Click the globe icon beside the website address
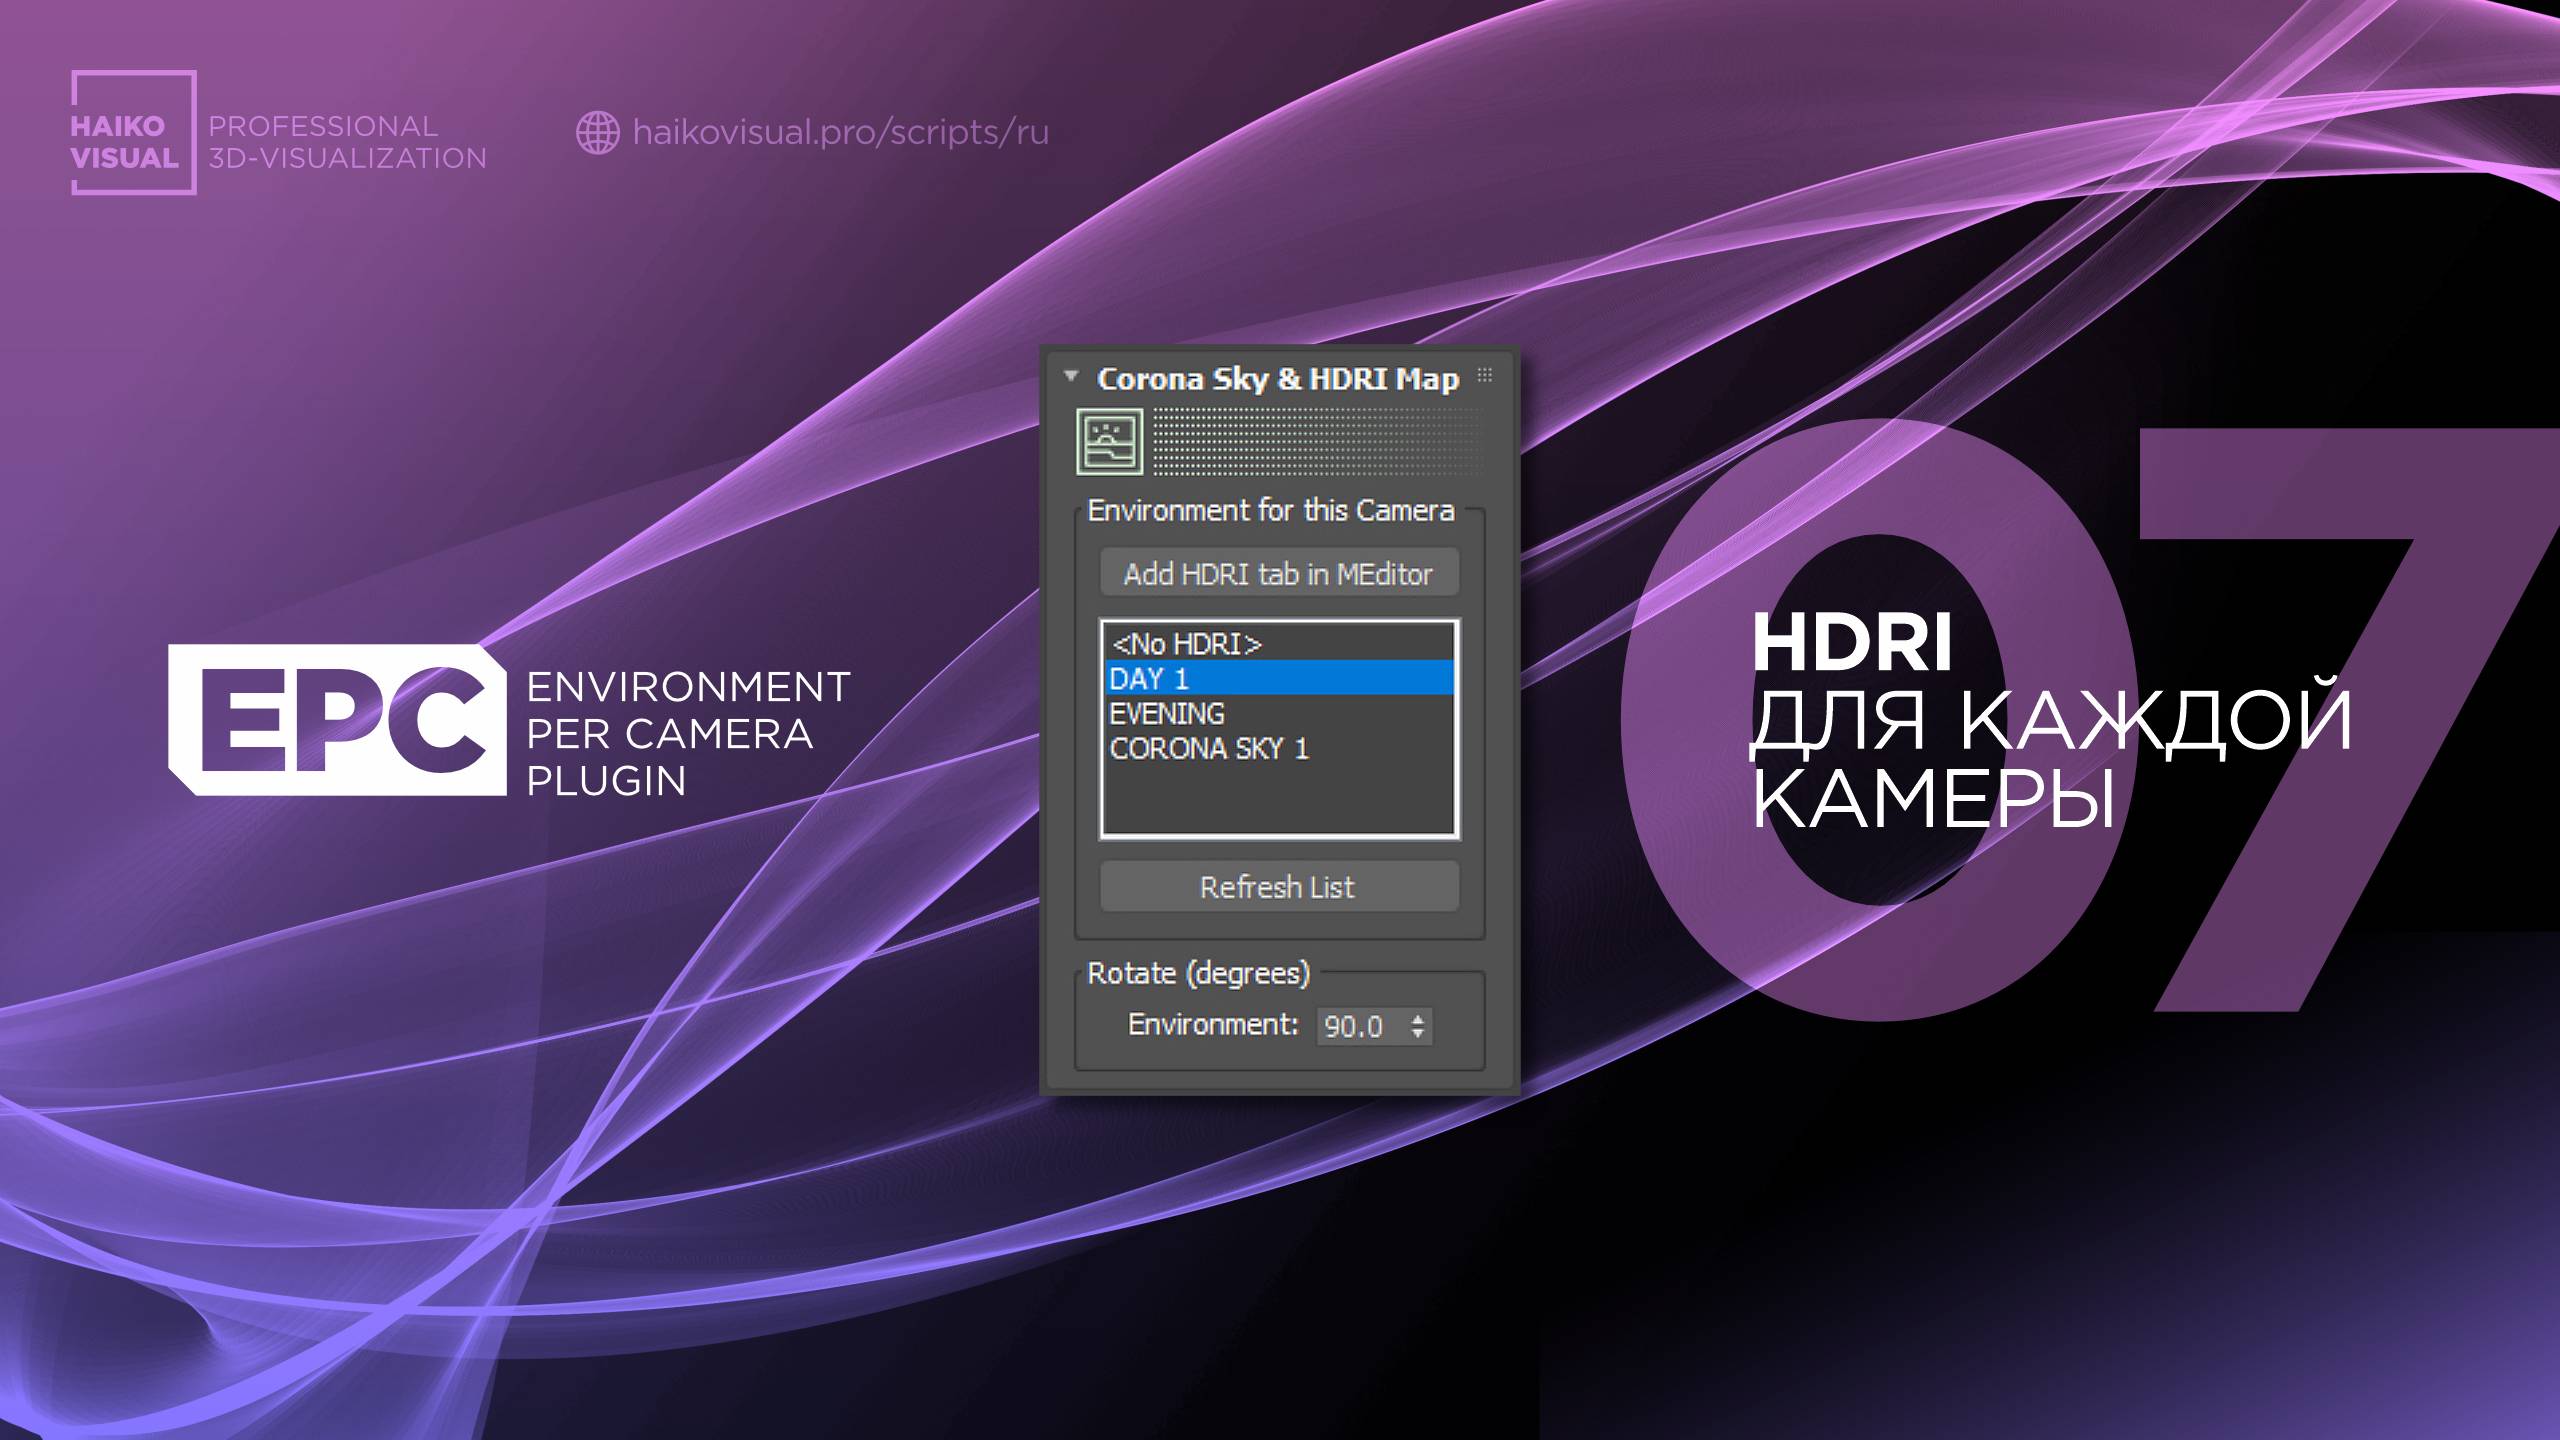The width and height of the screenshot is (2560, 1440). pyautogui.click(x=598, y=132)
